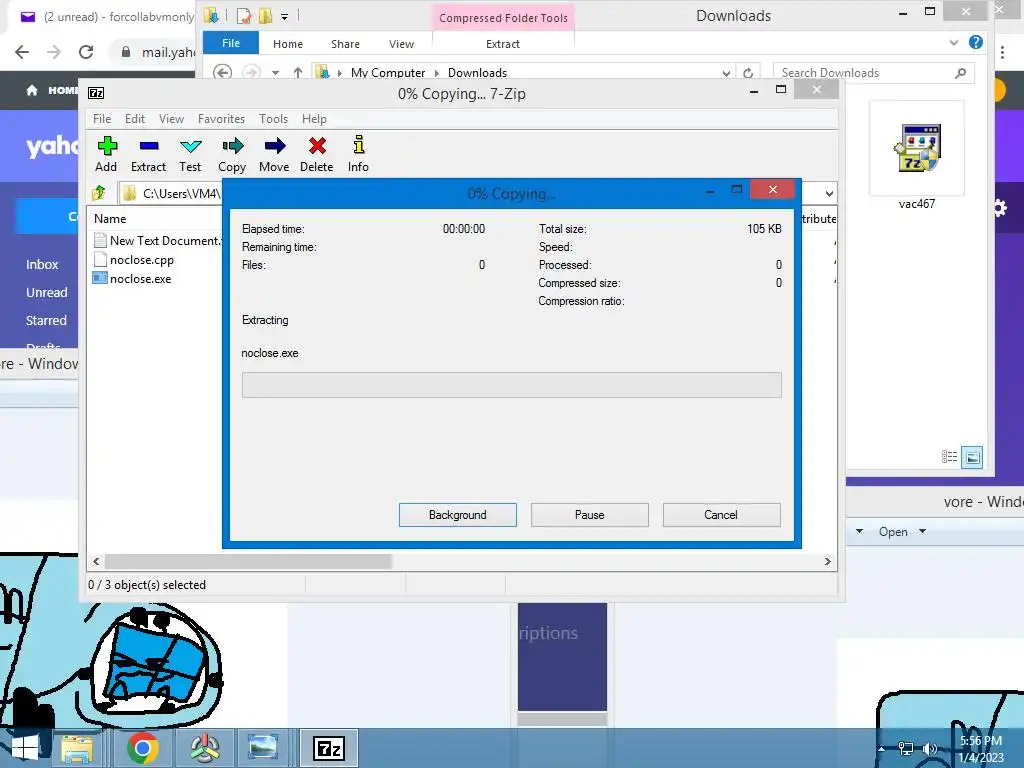
Task: Reload the Chrome page
Action: pyautogui.click(x=86, y=52)
